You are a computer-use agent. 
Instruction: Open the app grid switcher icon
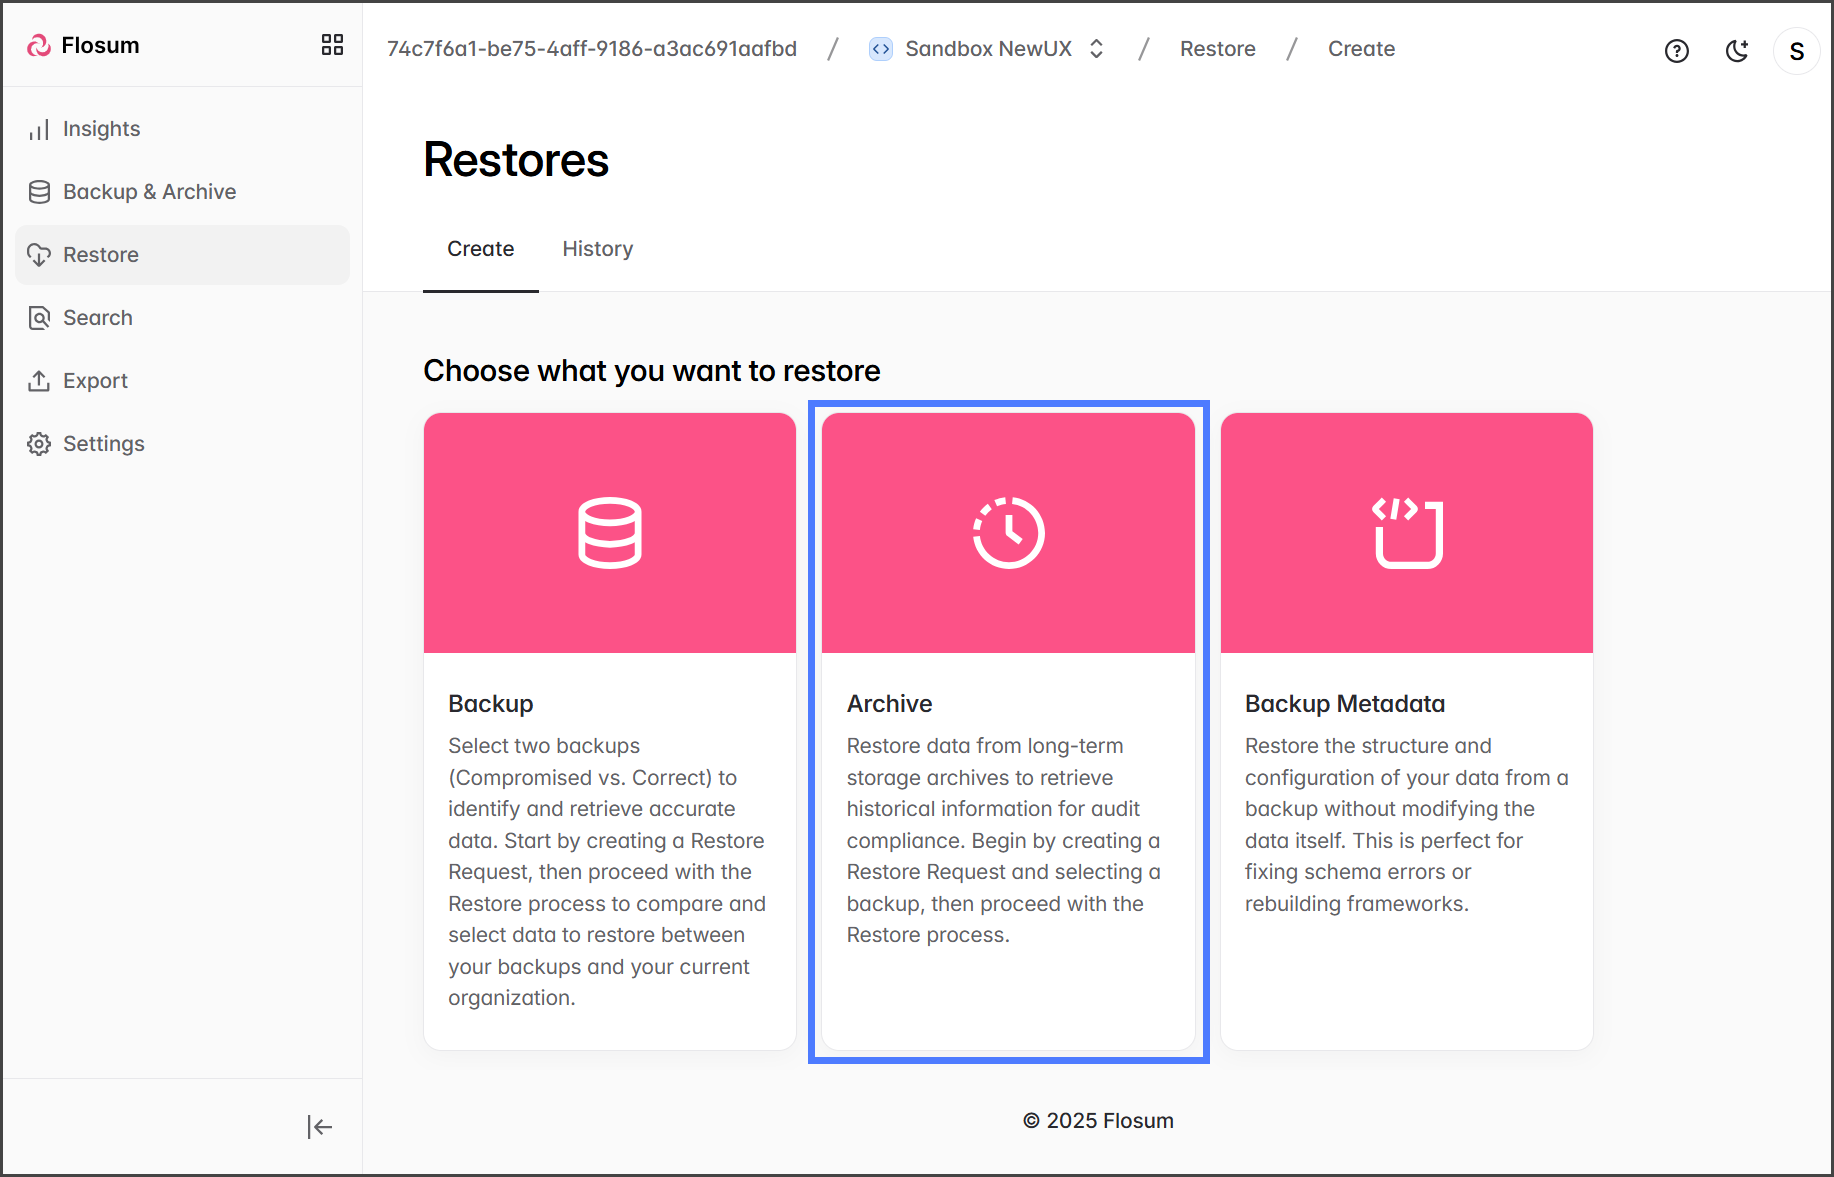point(332,45)
